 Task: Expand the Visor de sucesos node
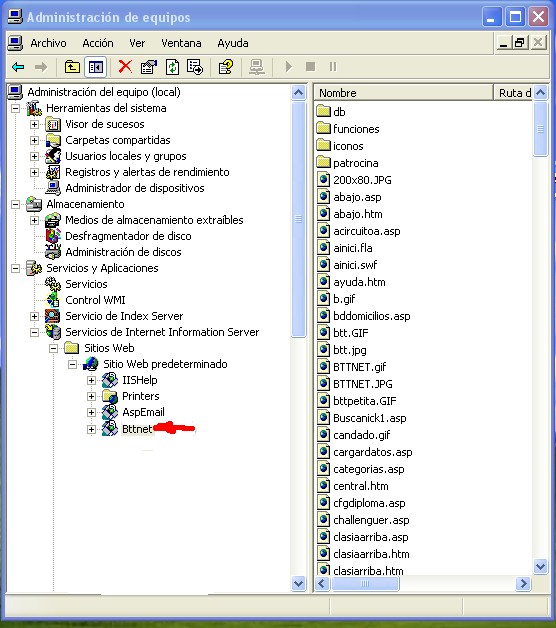coord(34,125)
